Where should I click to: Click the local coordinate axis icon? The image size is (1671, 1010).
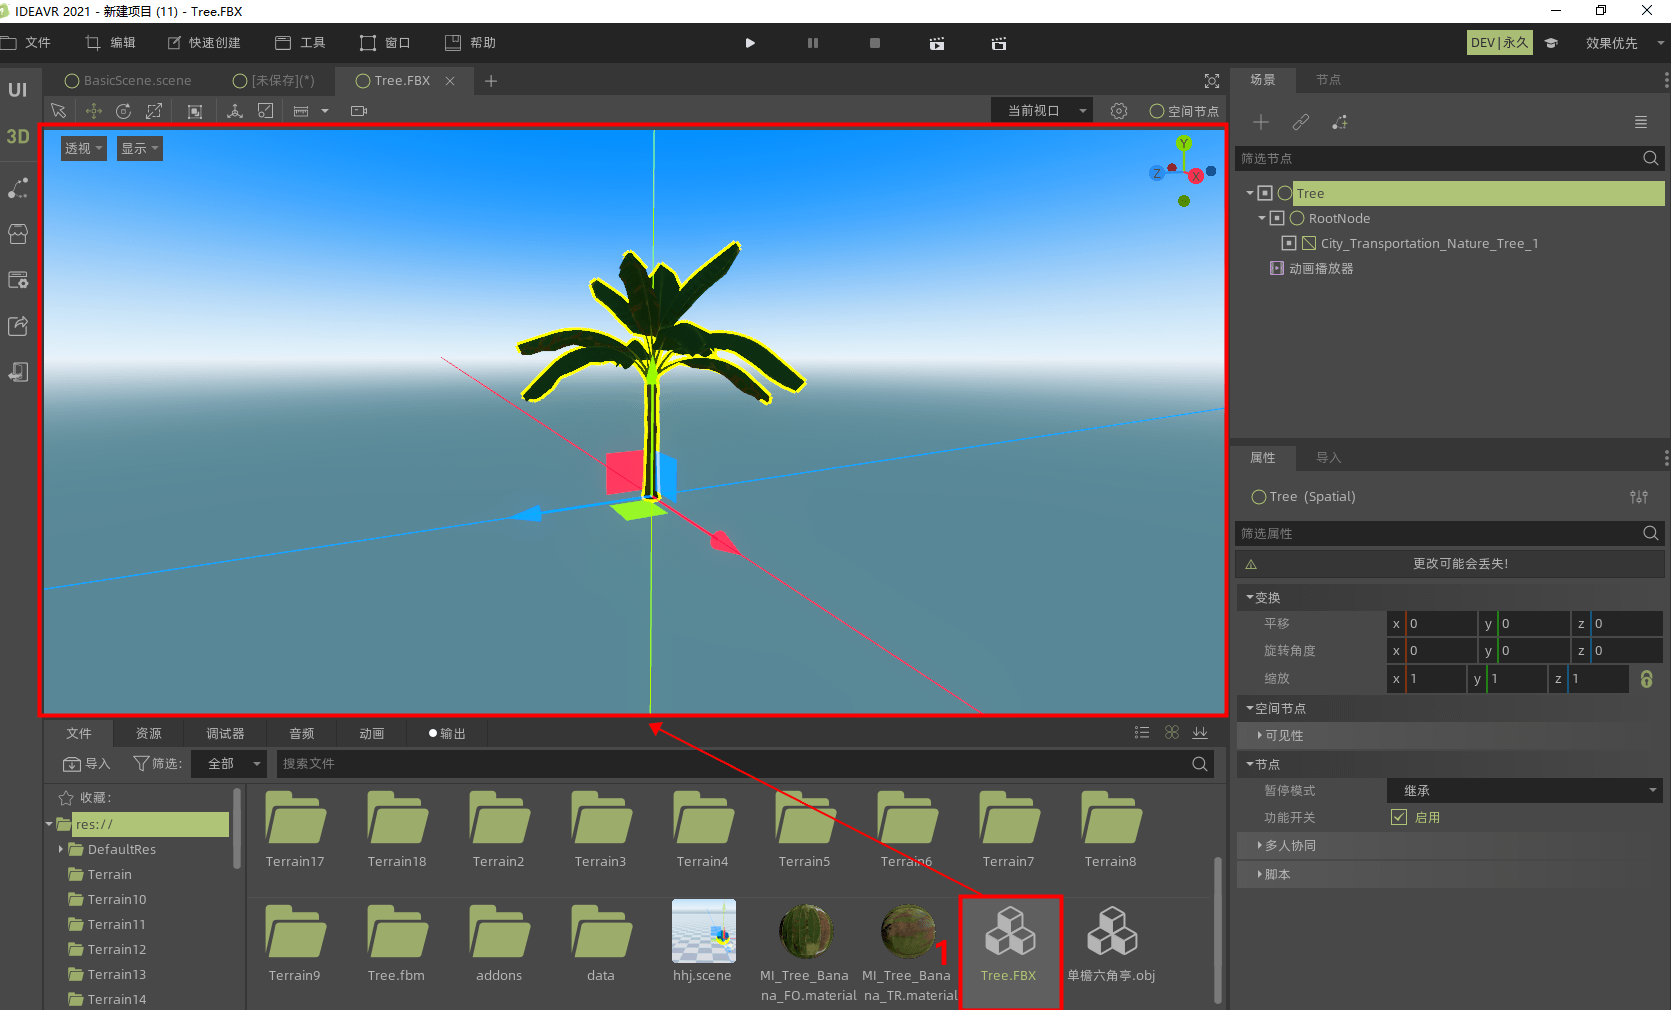235,111
